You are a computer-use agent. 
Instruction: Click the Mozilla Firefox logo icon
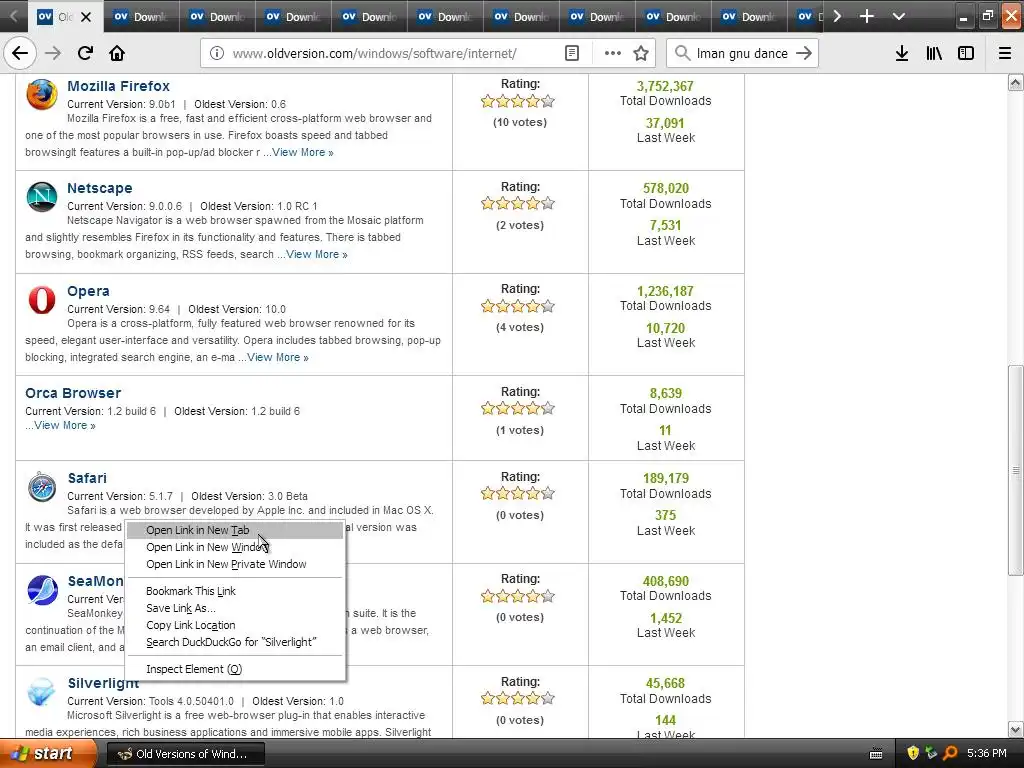(x=42, y=95)
